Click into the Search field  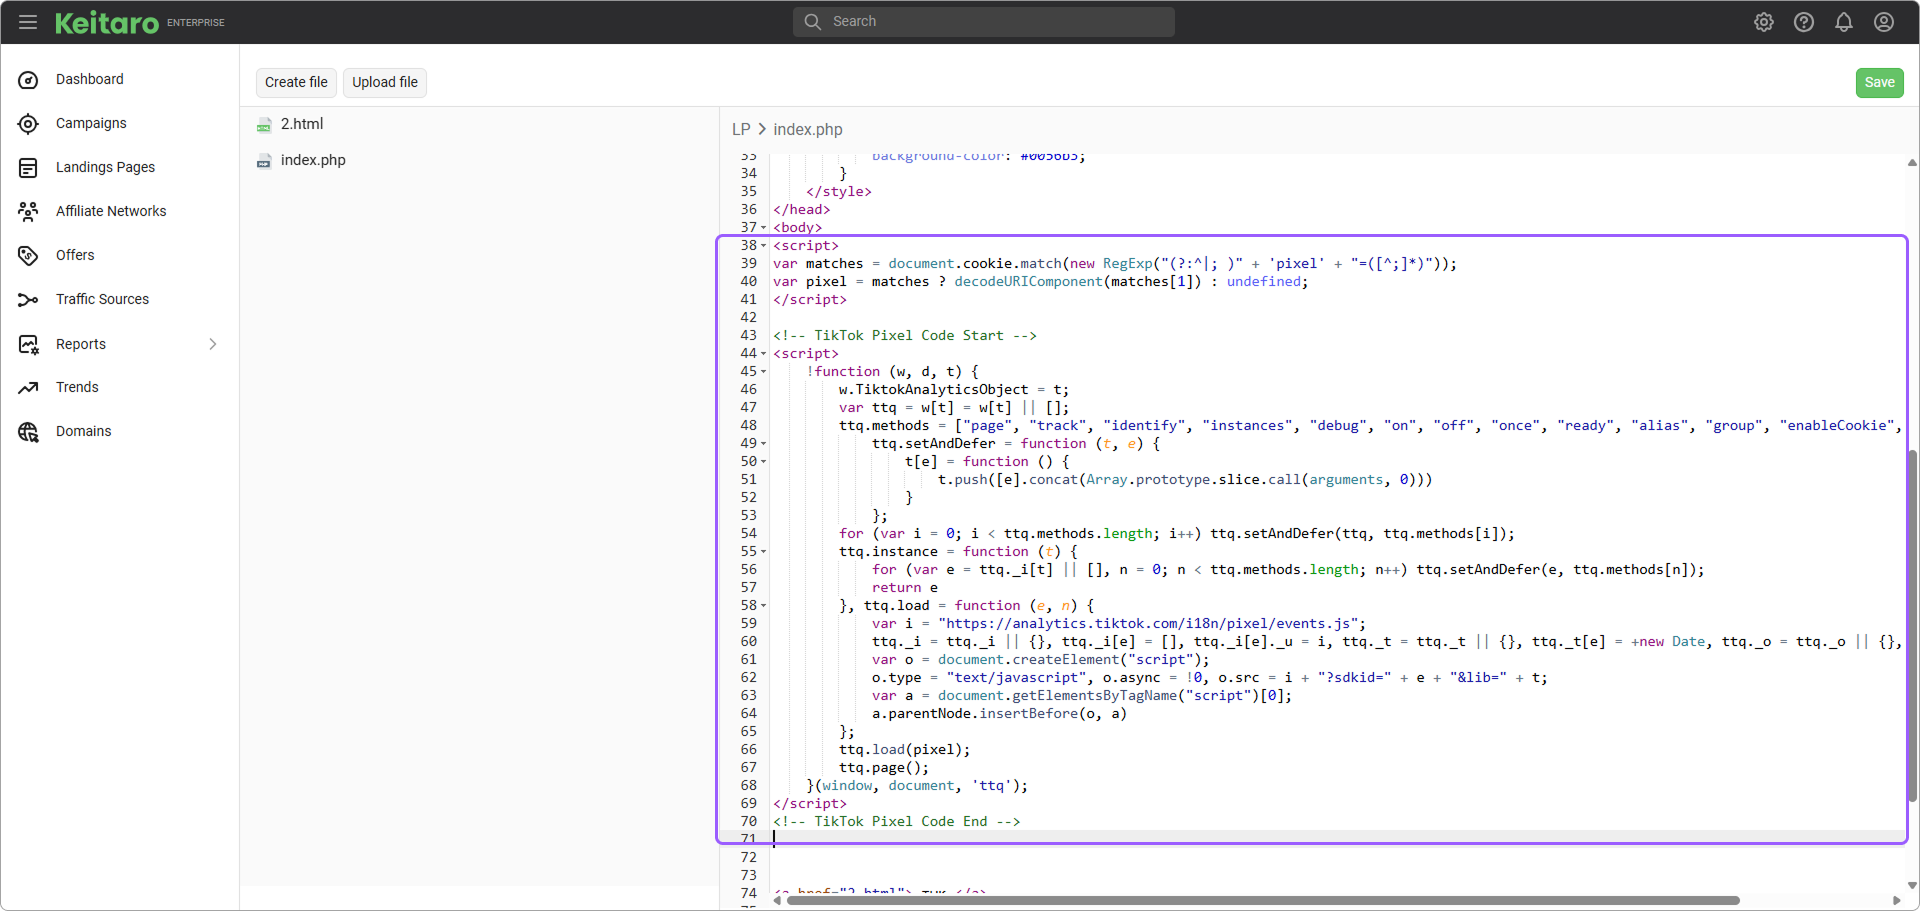(x=984, y=21)
